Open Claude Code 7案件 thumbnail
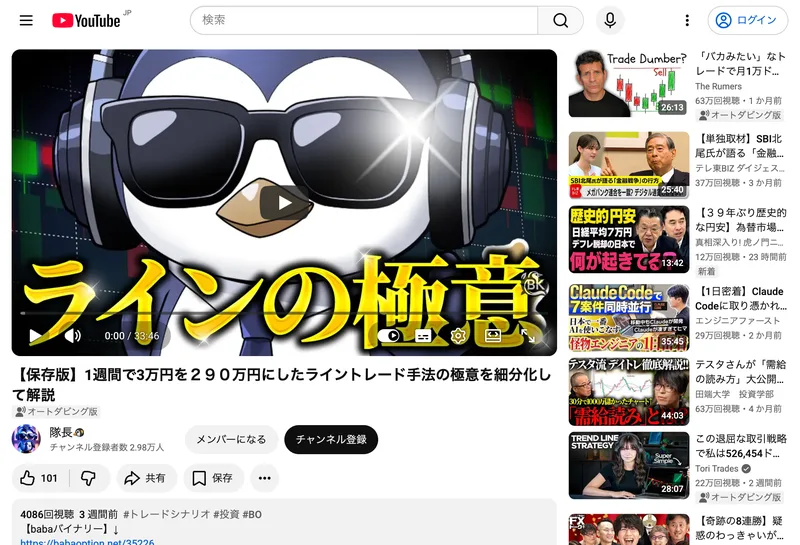800x545 pixels. (629, 318)
